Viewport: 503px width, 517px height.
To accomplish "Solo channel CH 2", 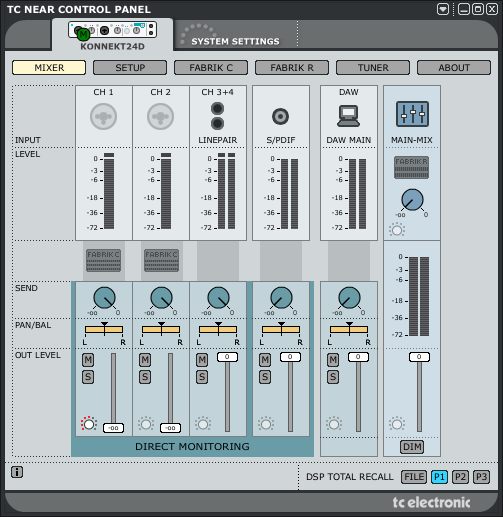I will tap(145, 377).
